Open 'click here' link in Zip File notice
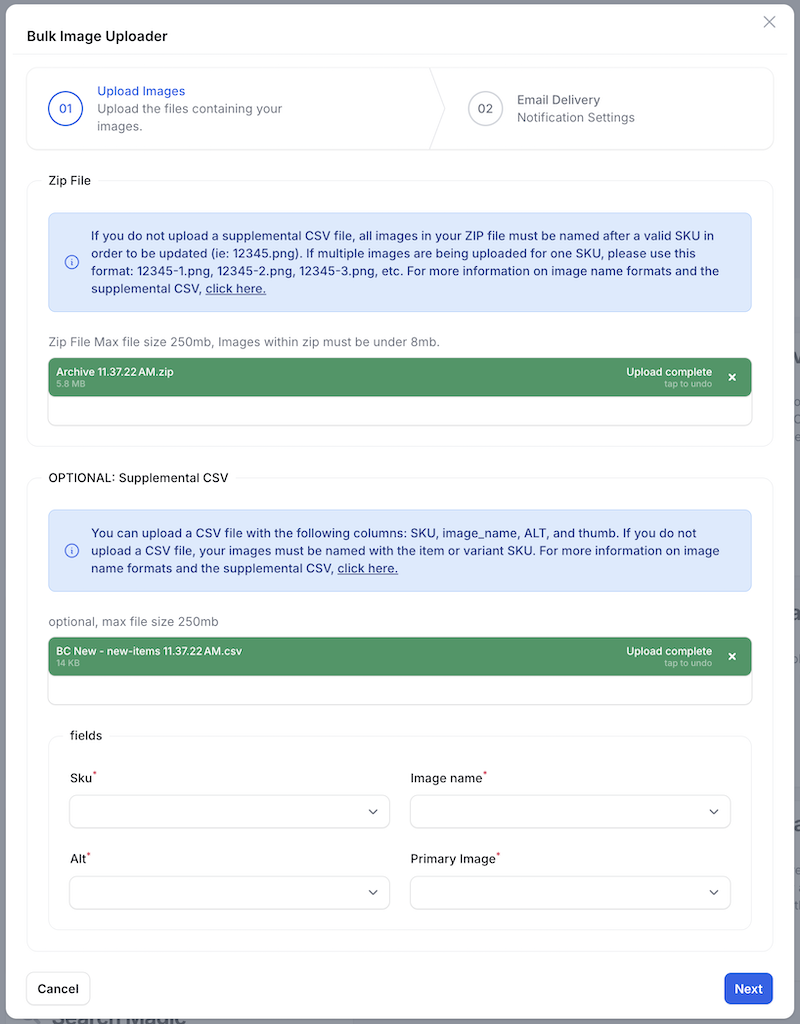This screenshot has height=1024, width=800. pos(236,289)
